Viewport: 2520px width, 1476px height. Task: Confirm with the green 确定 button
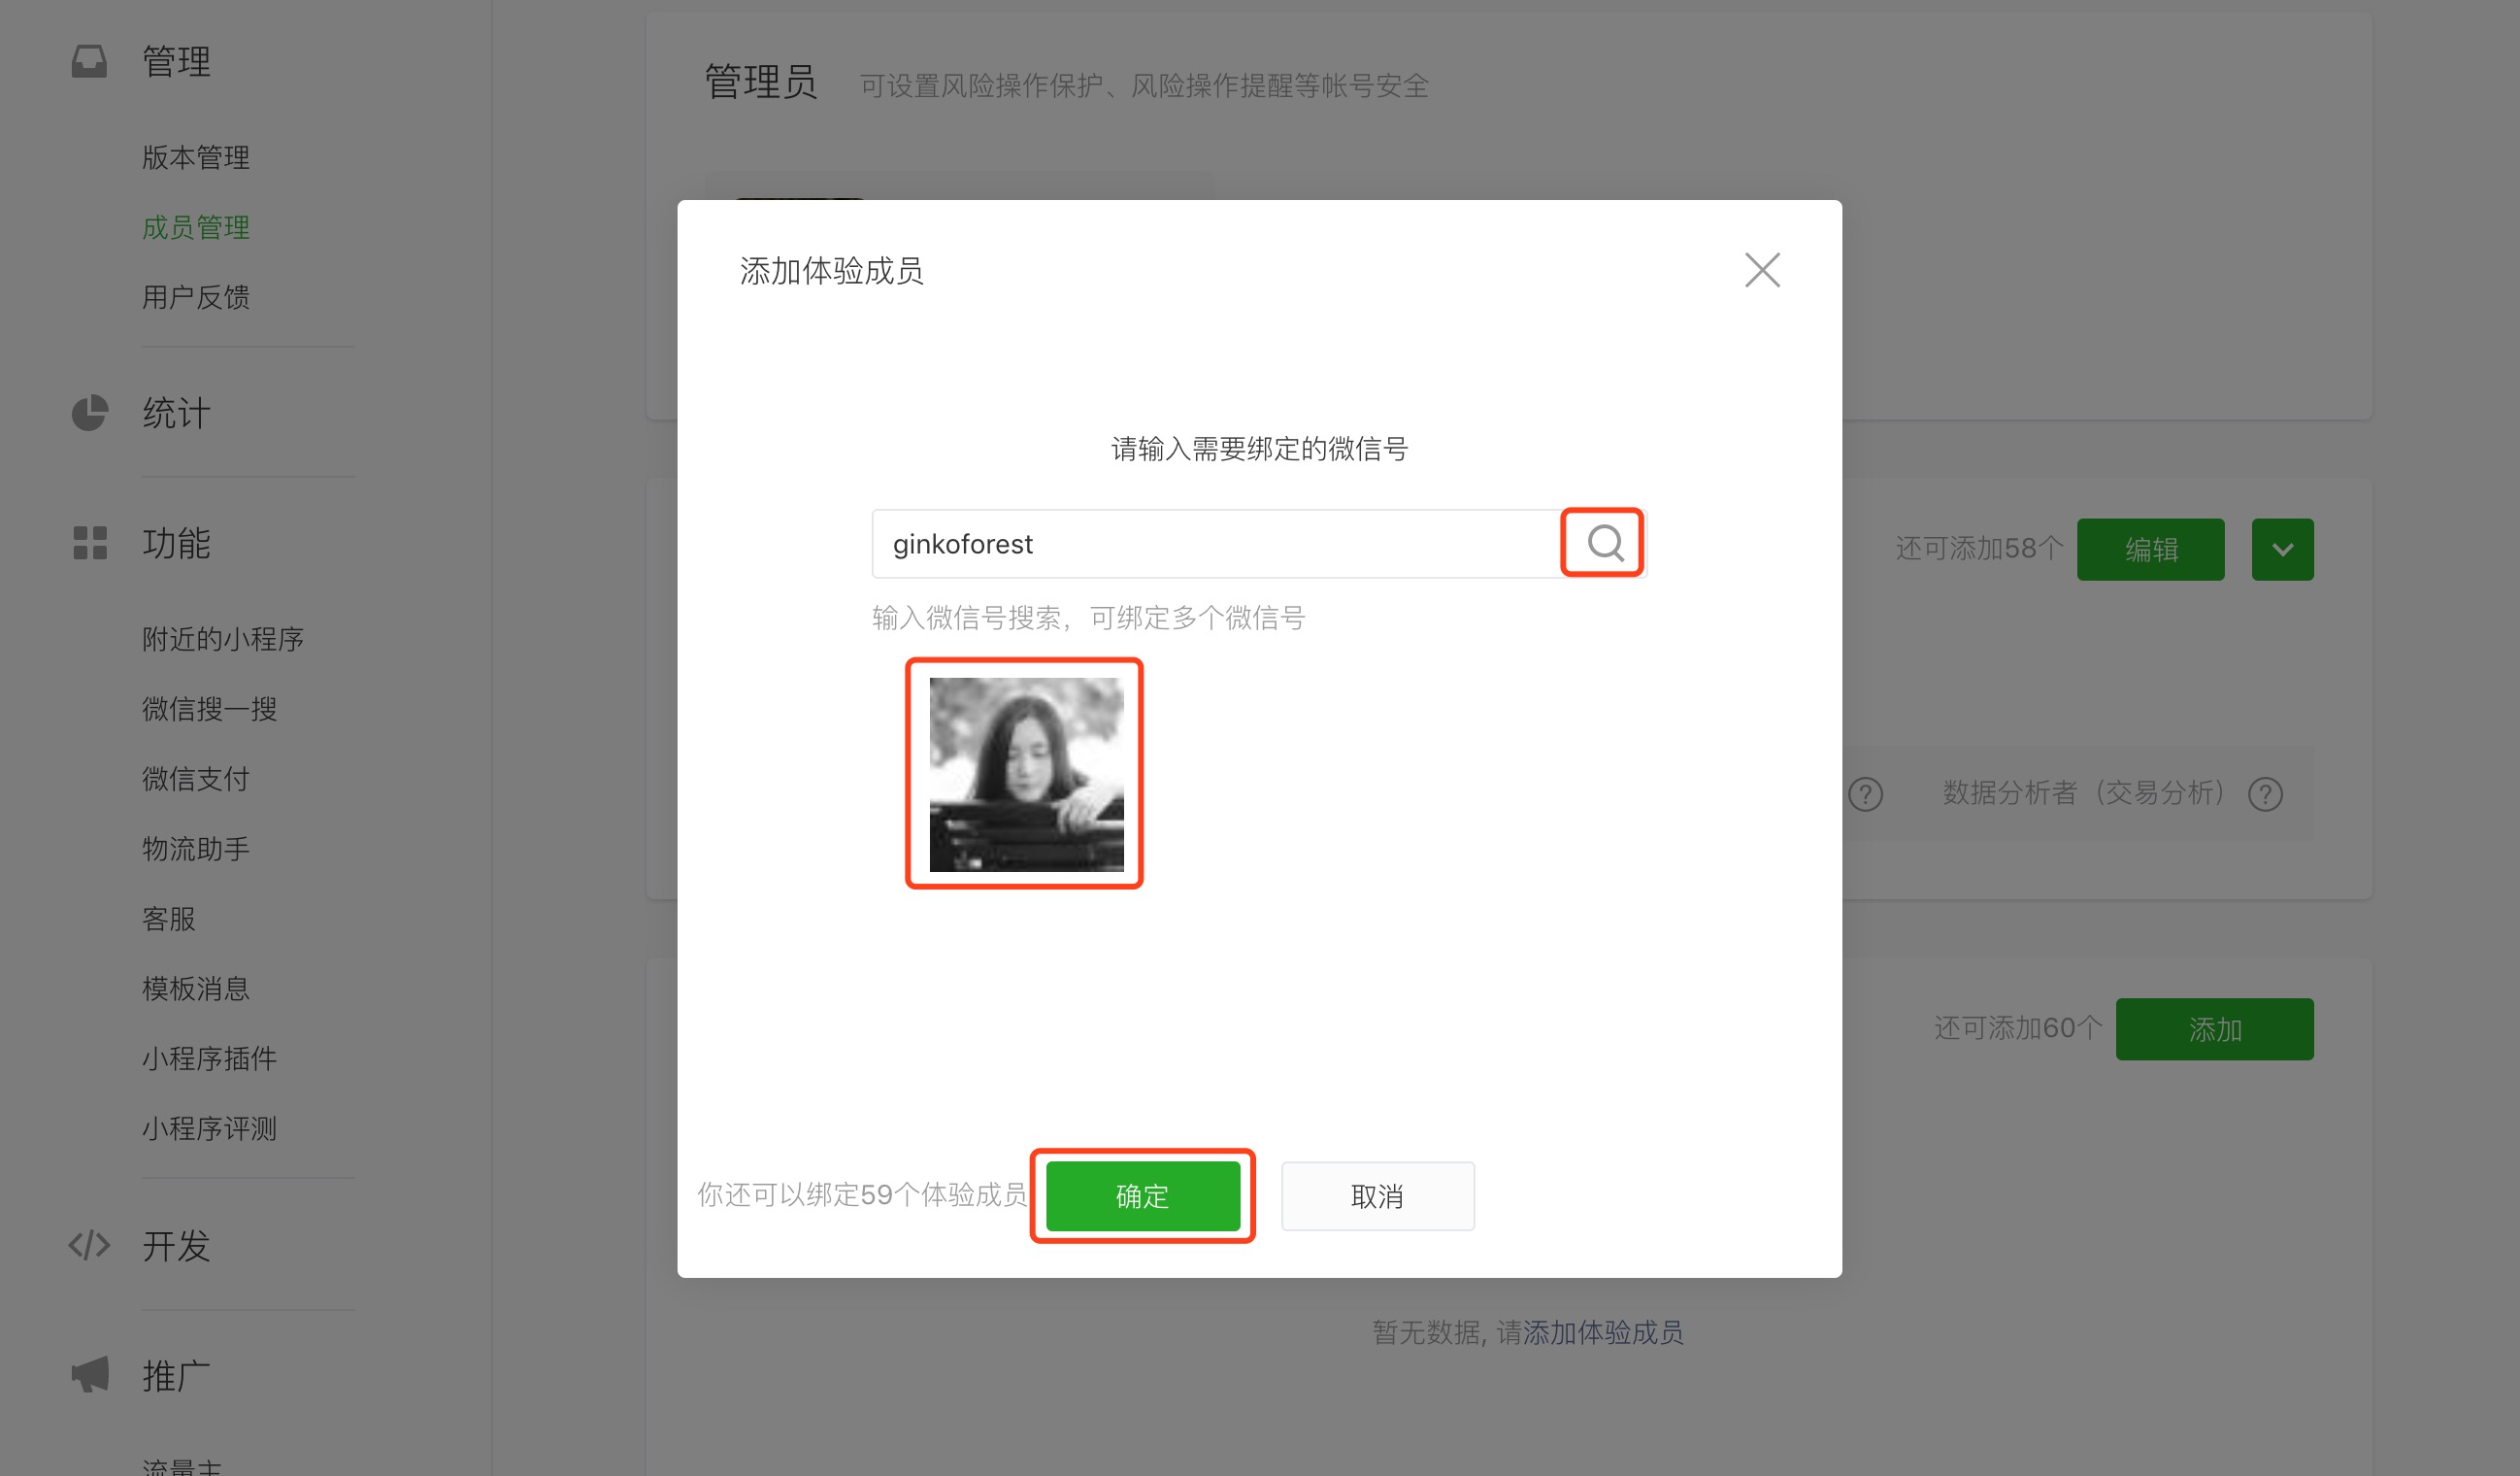click(x=1143, y=1195)
